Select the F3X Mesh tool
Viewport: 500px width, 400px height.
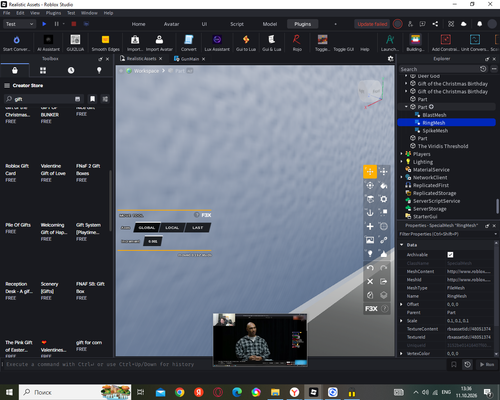click(384, 226)
